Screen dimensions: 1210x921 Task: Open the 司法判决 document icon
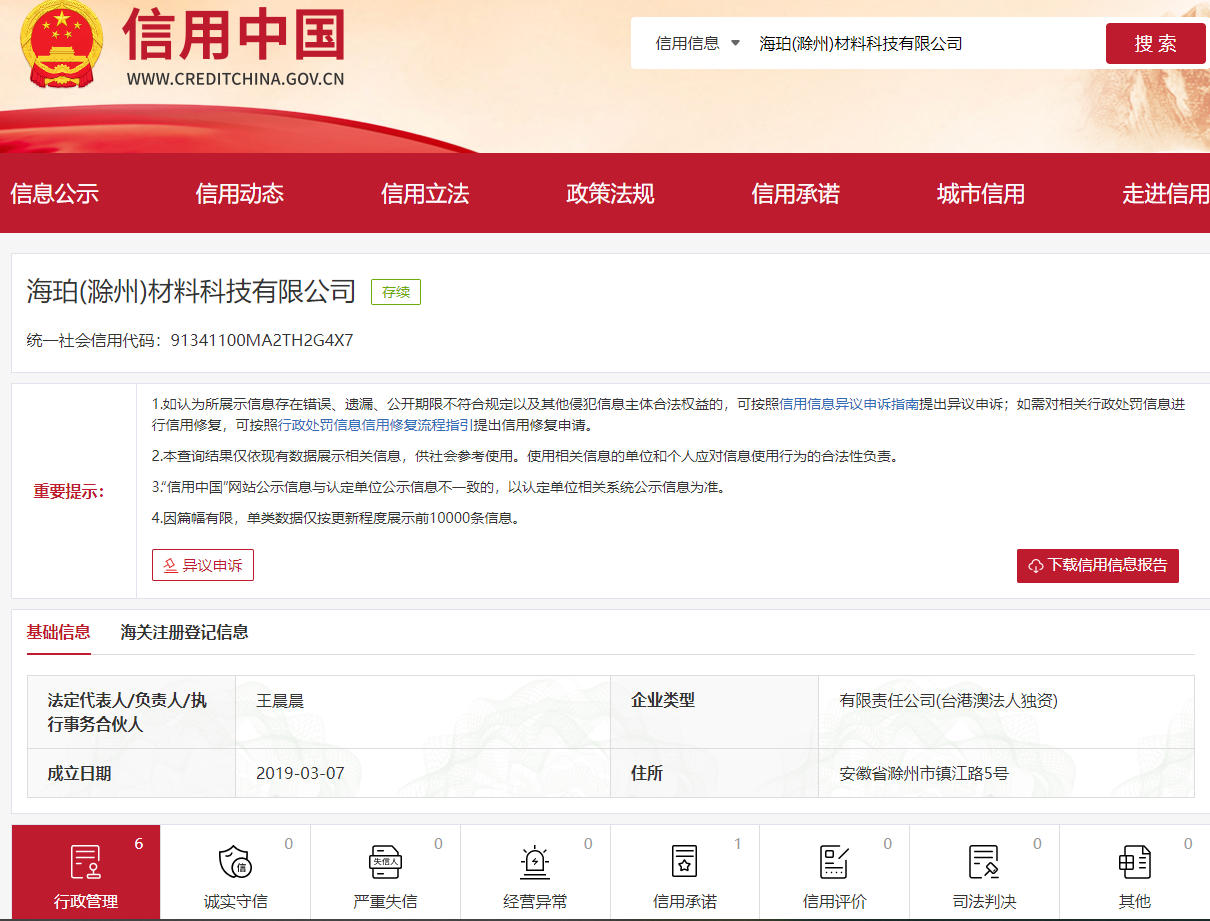pyautogui.click(x=984, y=861)
